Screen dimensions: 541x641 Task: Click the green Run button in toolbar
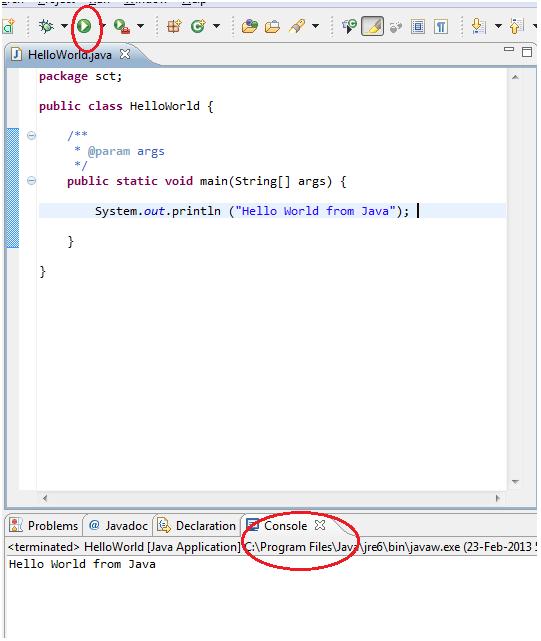[84, 26]
